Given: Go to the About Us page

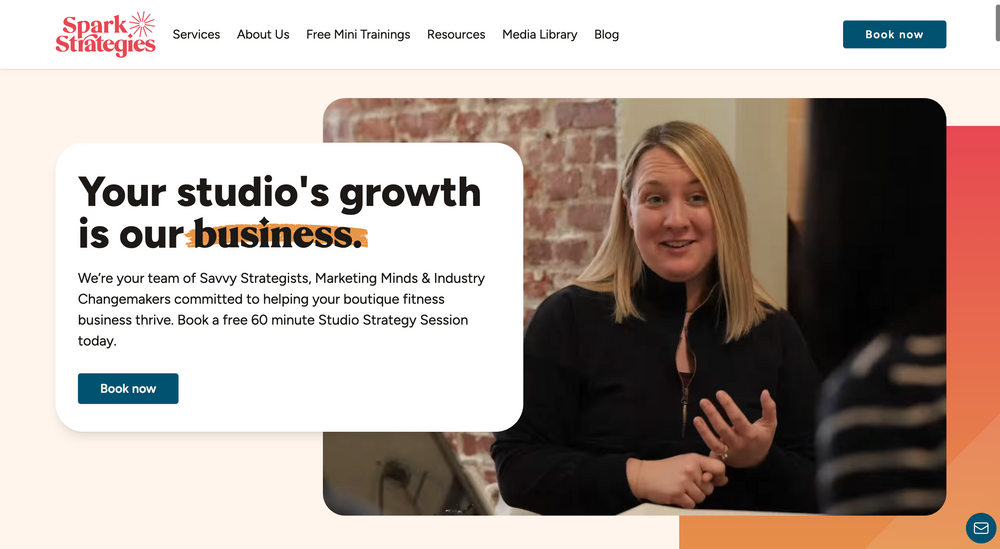Looking at the screenshot, I should (263, 34).
